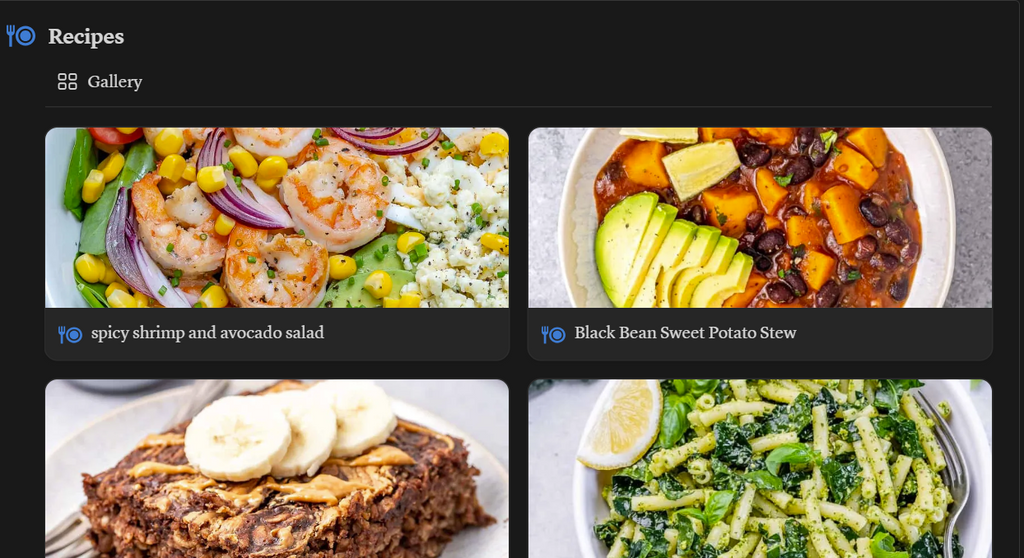The image size is (1024, 558).
Task: Click the Gallery view grid icon
Action: click(67, 82)
